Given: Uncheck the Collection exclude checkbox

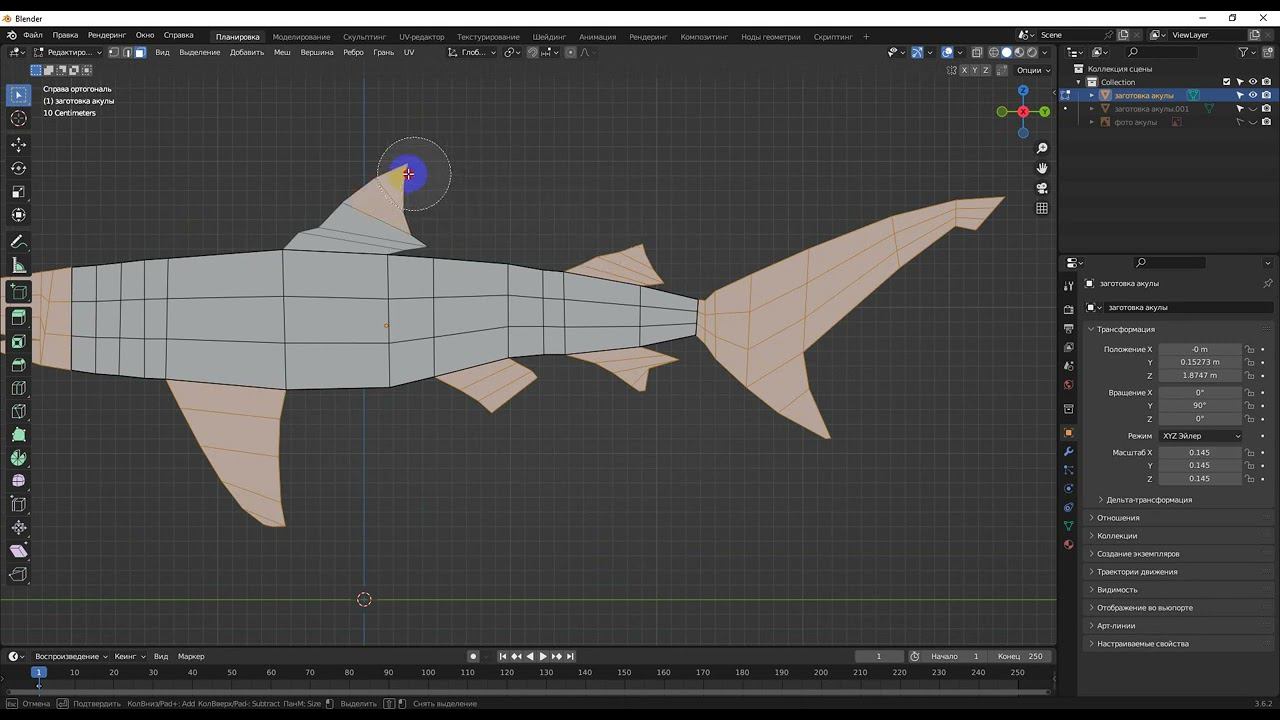Looking at the screenshot, I should 1226,82.
